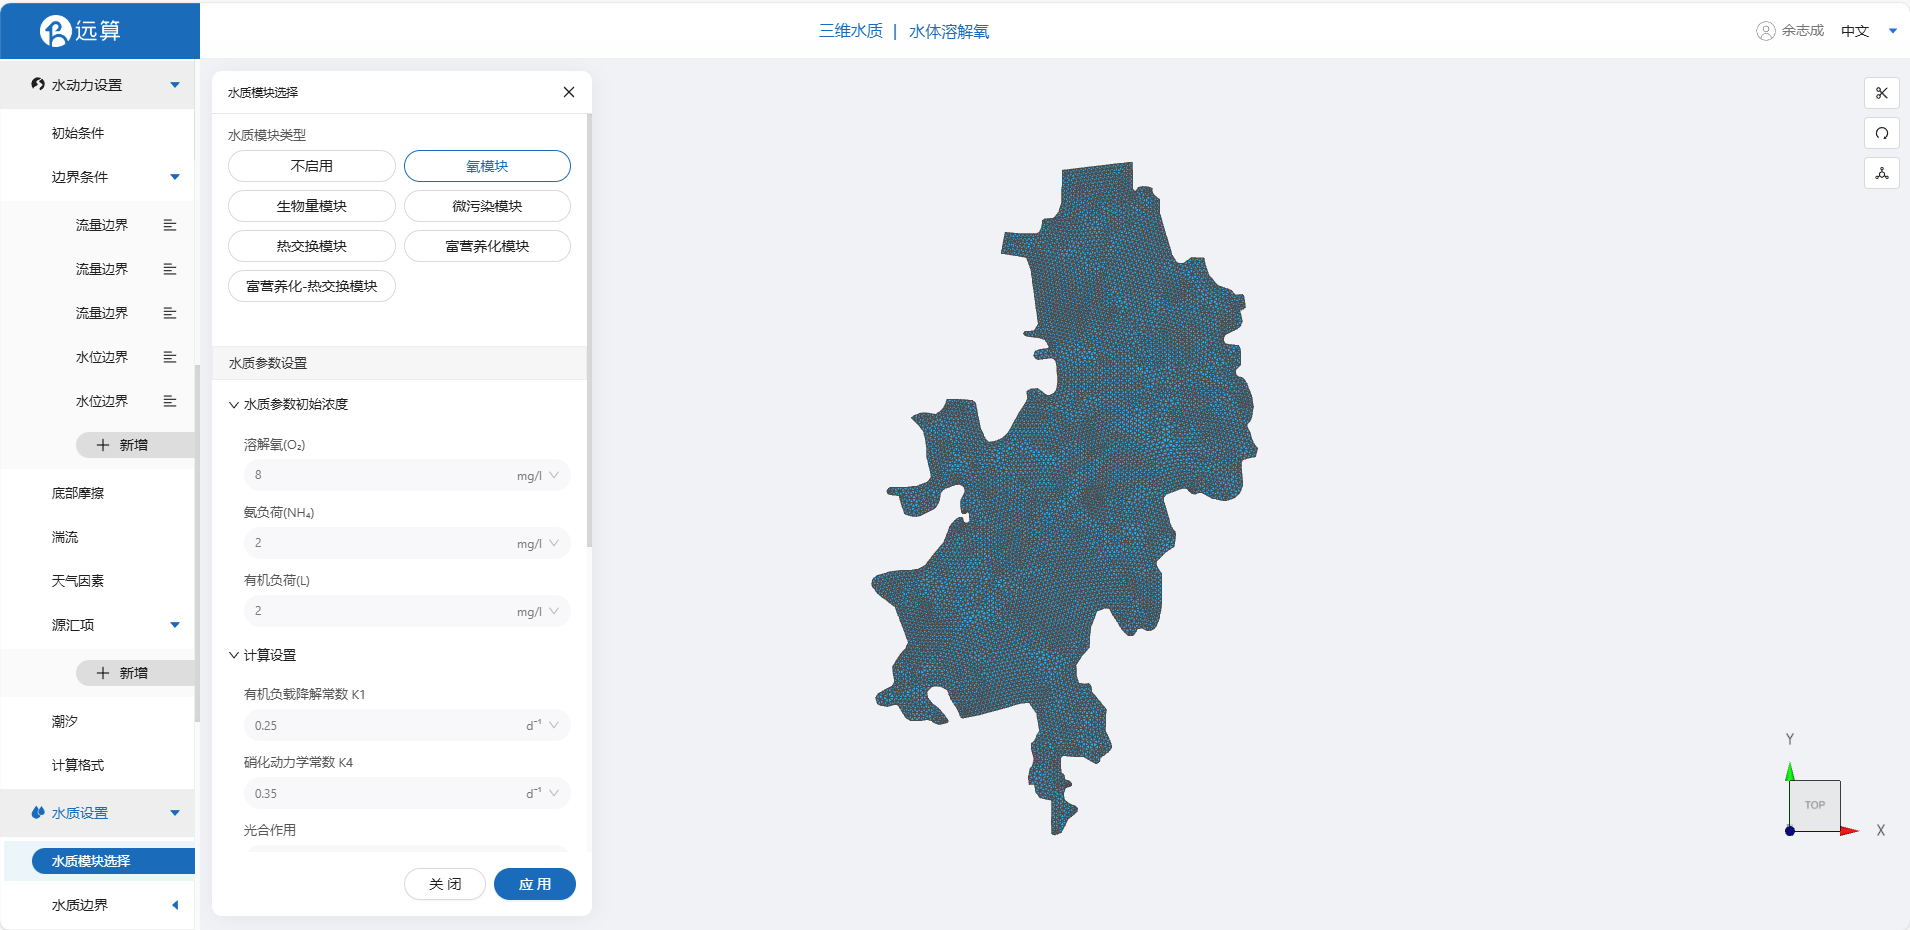The image size is (1910, 930).
Task: Open menu icon for second 流量边界
Action: (170, 269)
